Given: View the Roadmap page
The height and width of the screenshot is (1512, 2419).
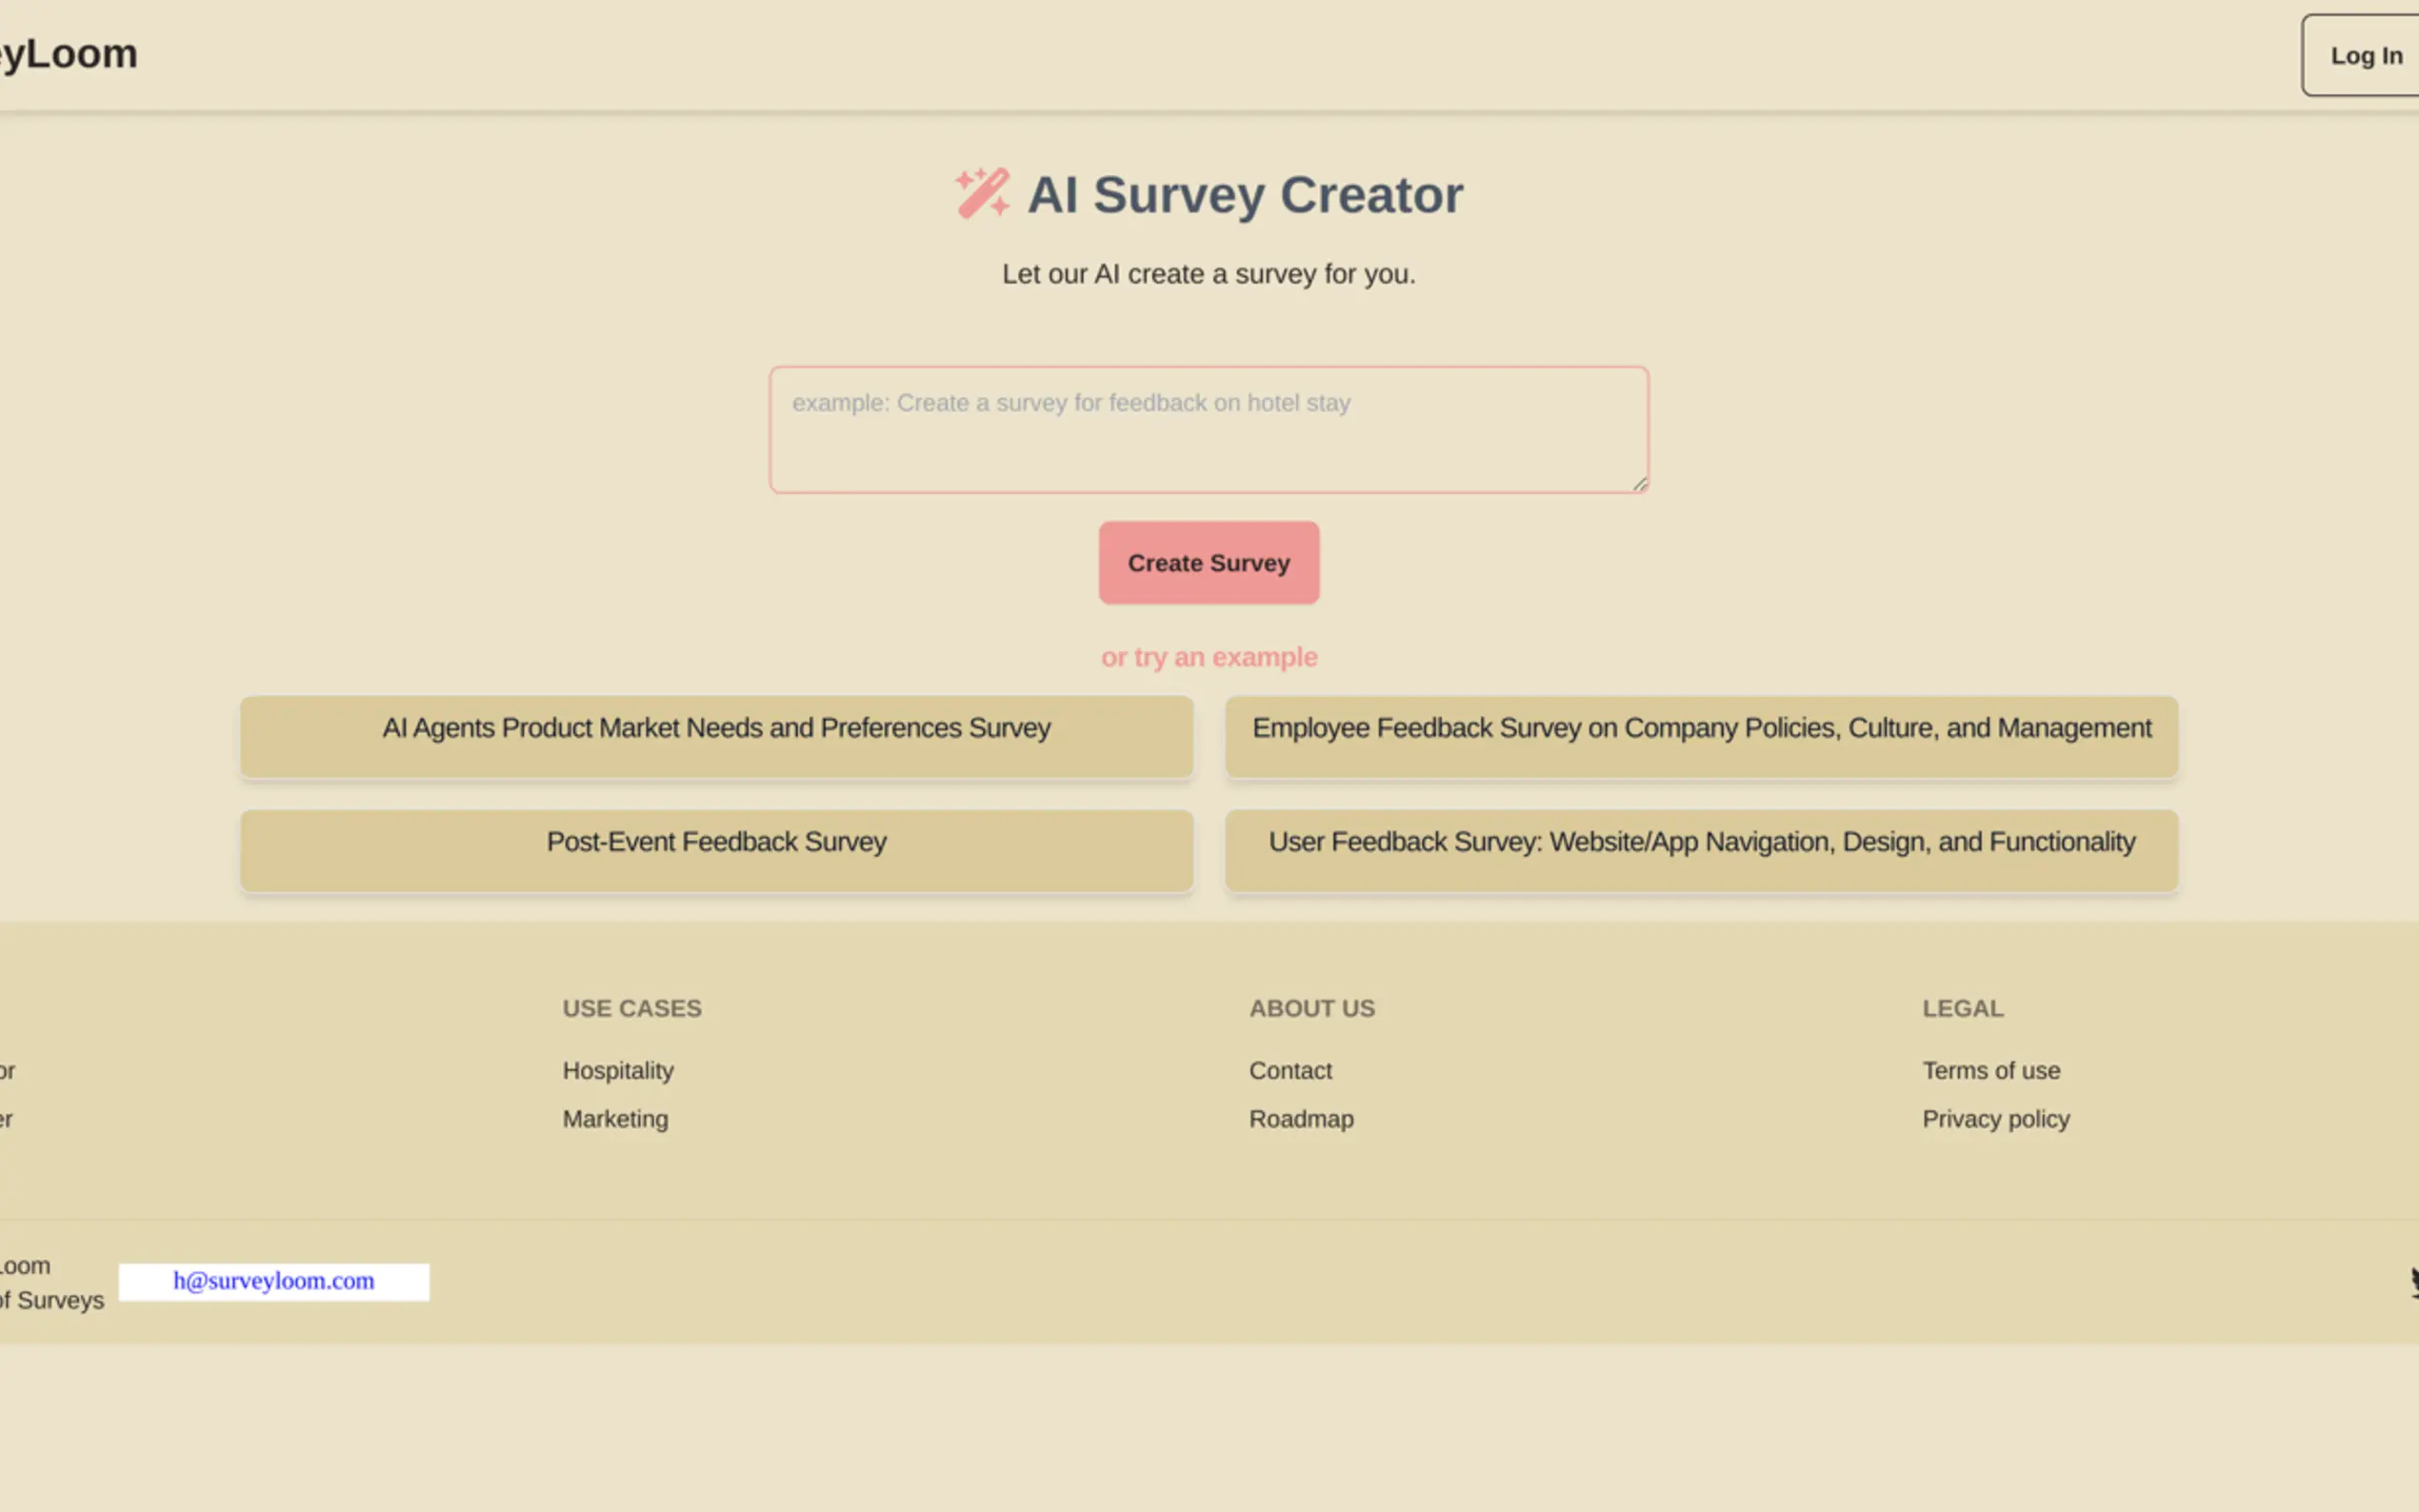Looking at the screenshot, I should [1301, 1119].
